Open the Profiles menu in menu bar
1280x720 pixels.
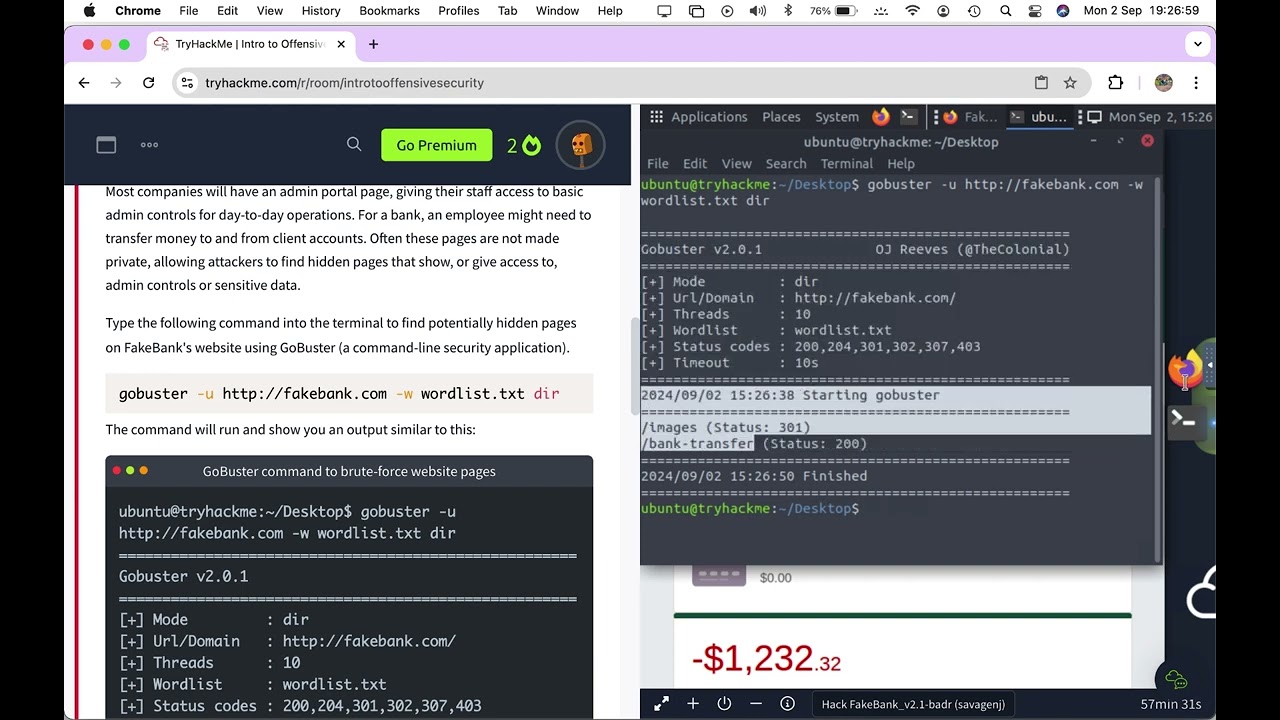click(459, 11)
